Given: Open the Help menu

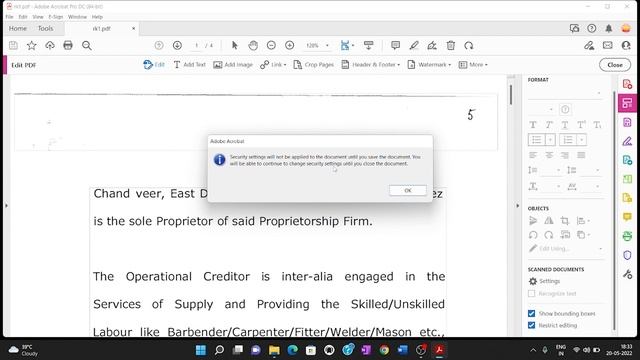Looking at the screenshot, I should tap(97, 17).
